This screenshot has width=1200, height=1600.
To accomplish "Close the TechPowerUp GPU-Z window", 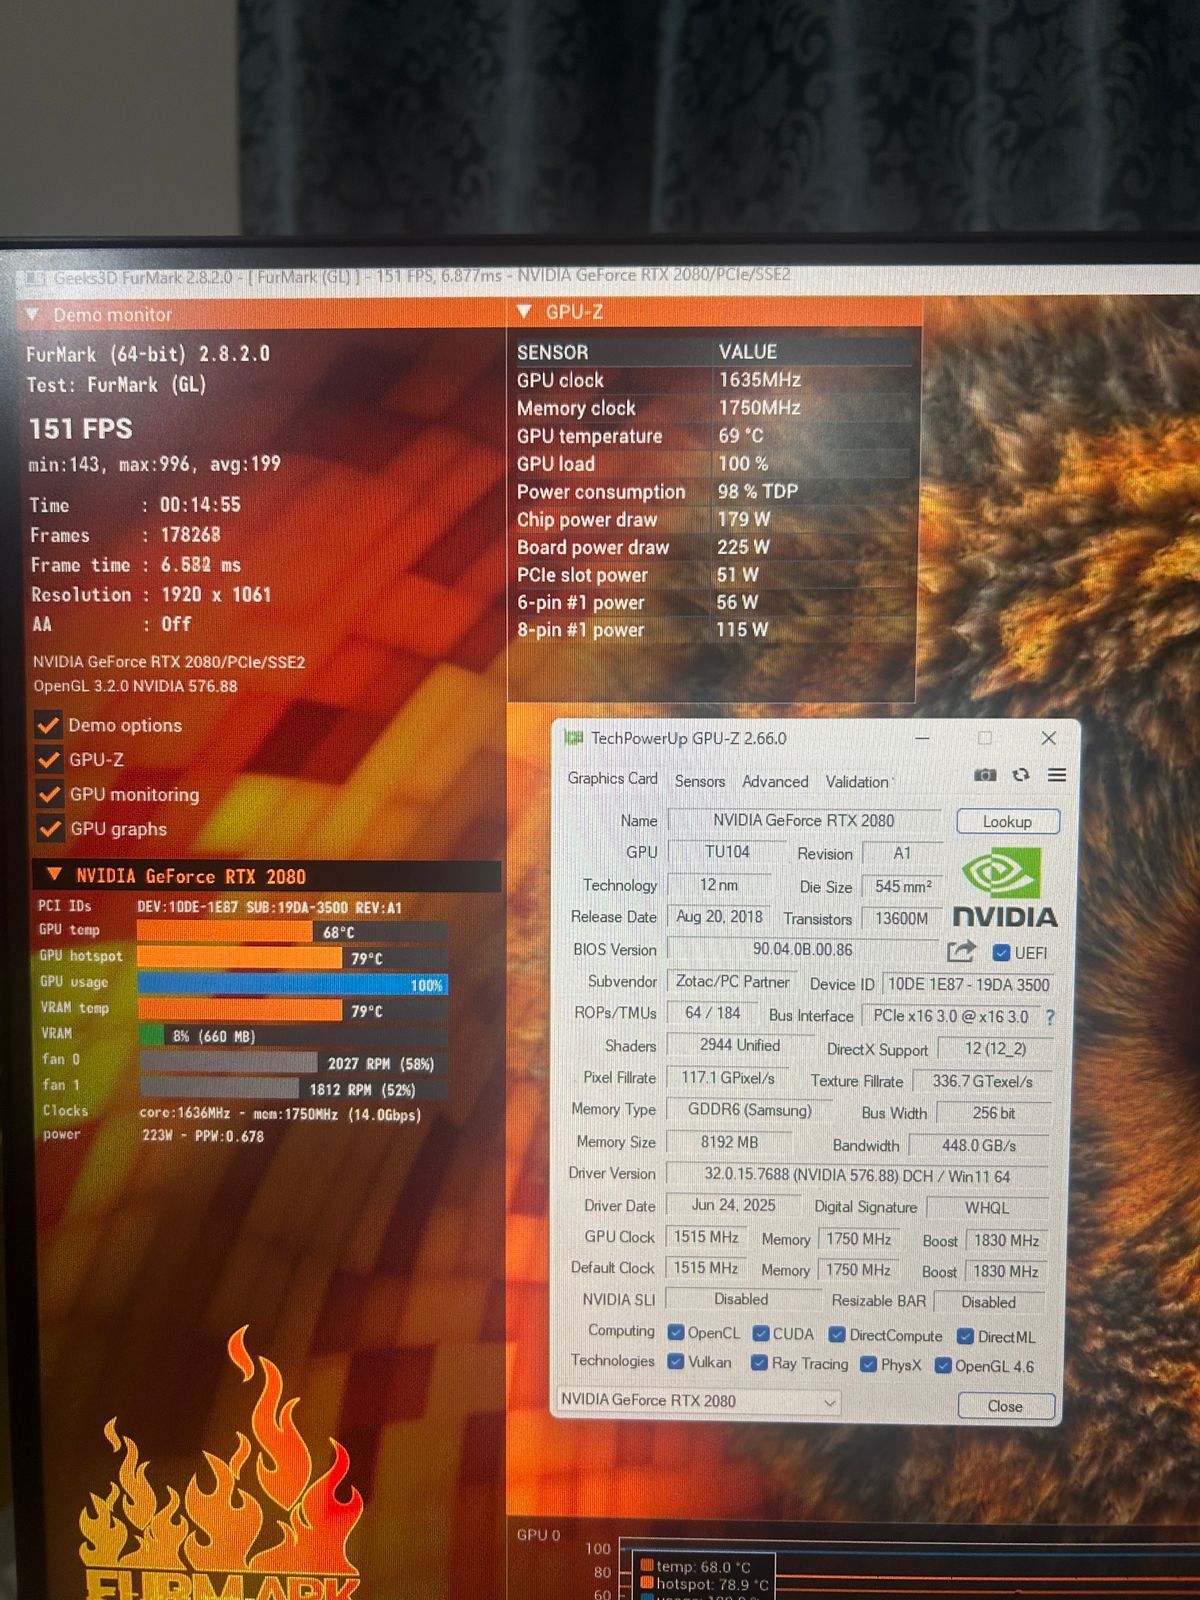I will tap(1048, 738).
